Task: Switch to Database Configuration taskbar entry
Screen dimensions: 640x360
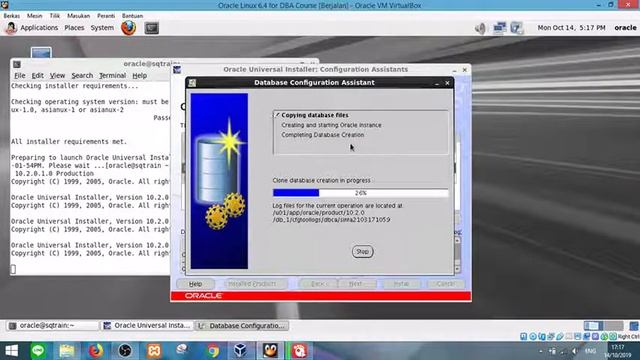Action: 242,325
